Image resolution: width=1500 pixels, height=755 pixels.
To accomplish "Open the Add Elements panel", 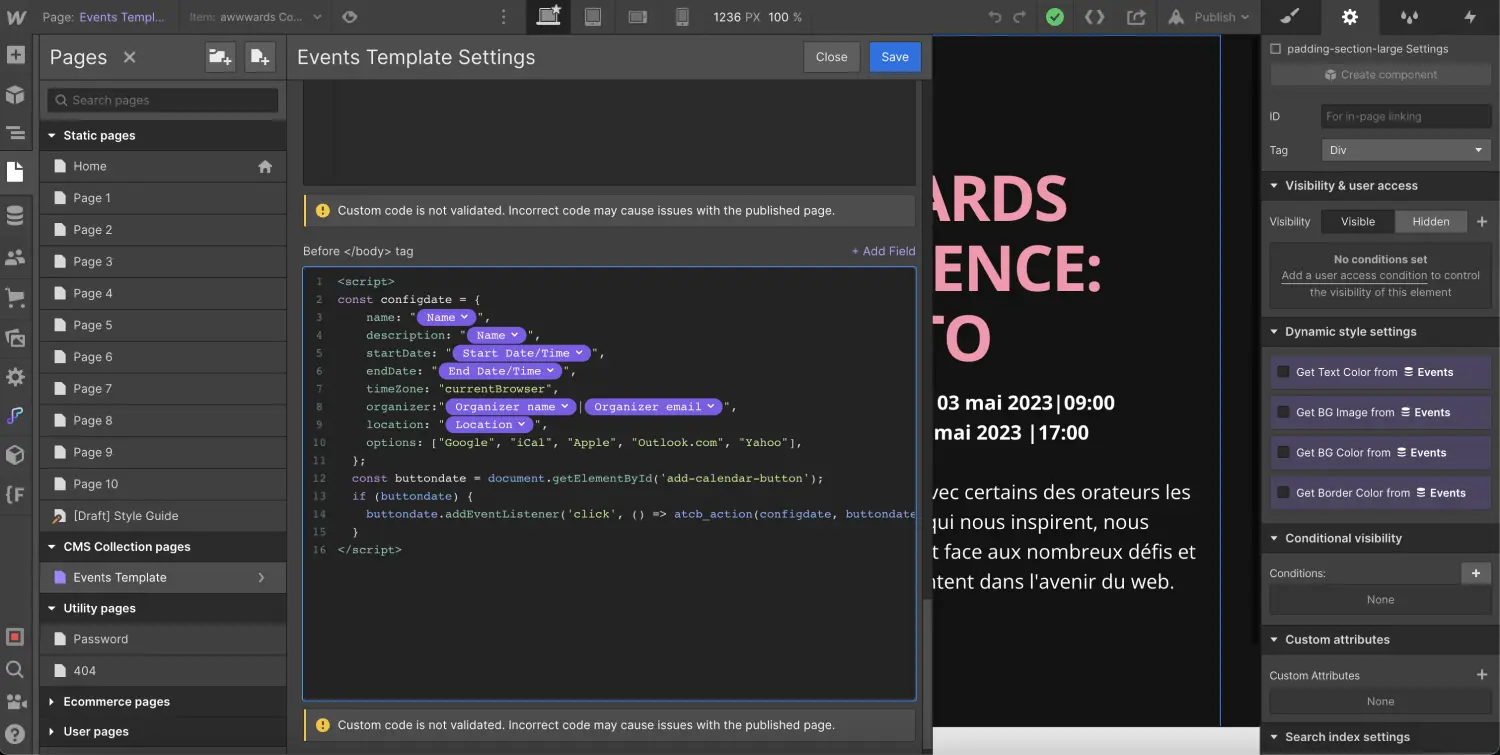I will (x=15, y=55).
